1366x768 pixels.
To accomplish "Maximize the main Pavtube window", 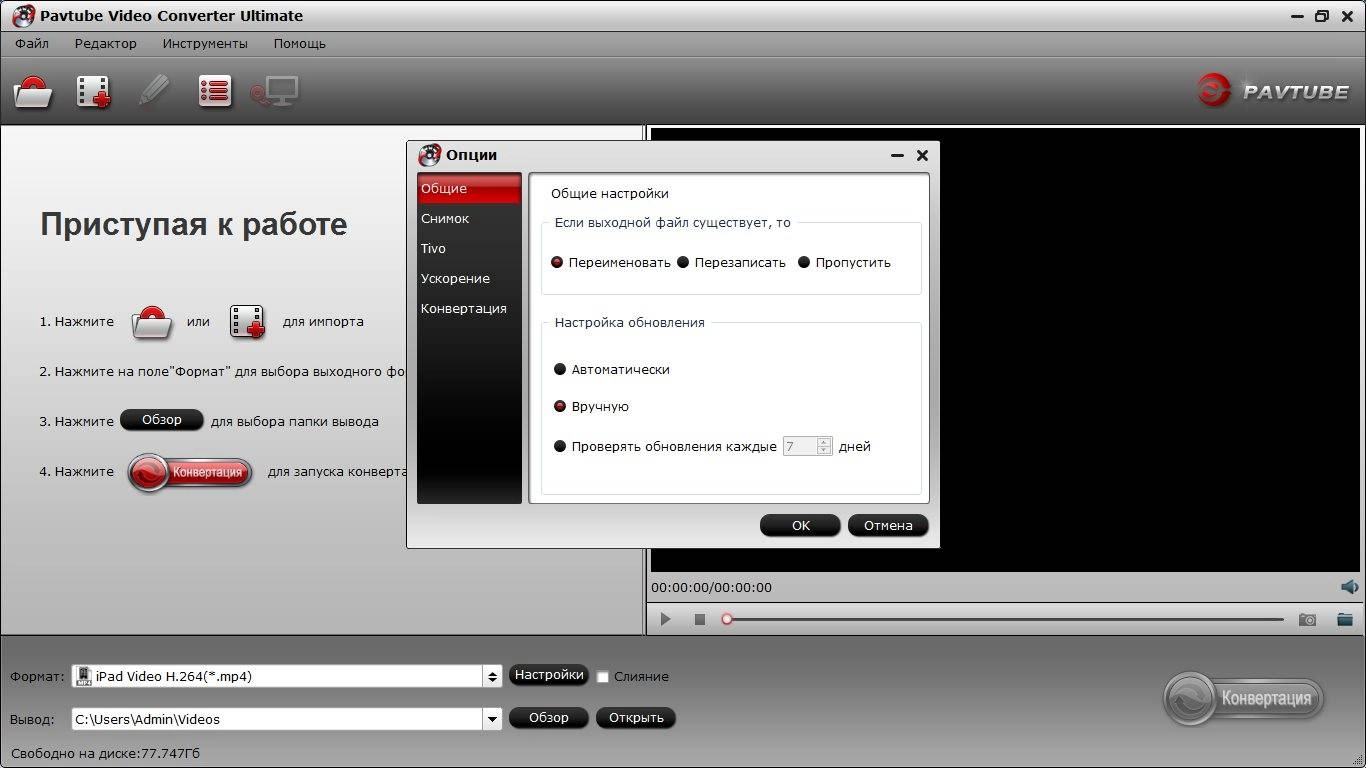I will tap(1322, 16).
